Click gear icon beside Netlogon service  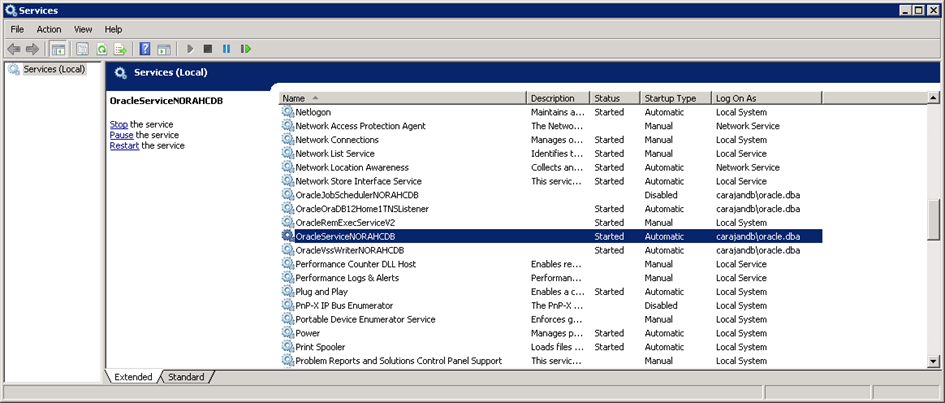point(287,111)
